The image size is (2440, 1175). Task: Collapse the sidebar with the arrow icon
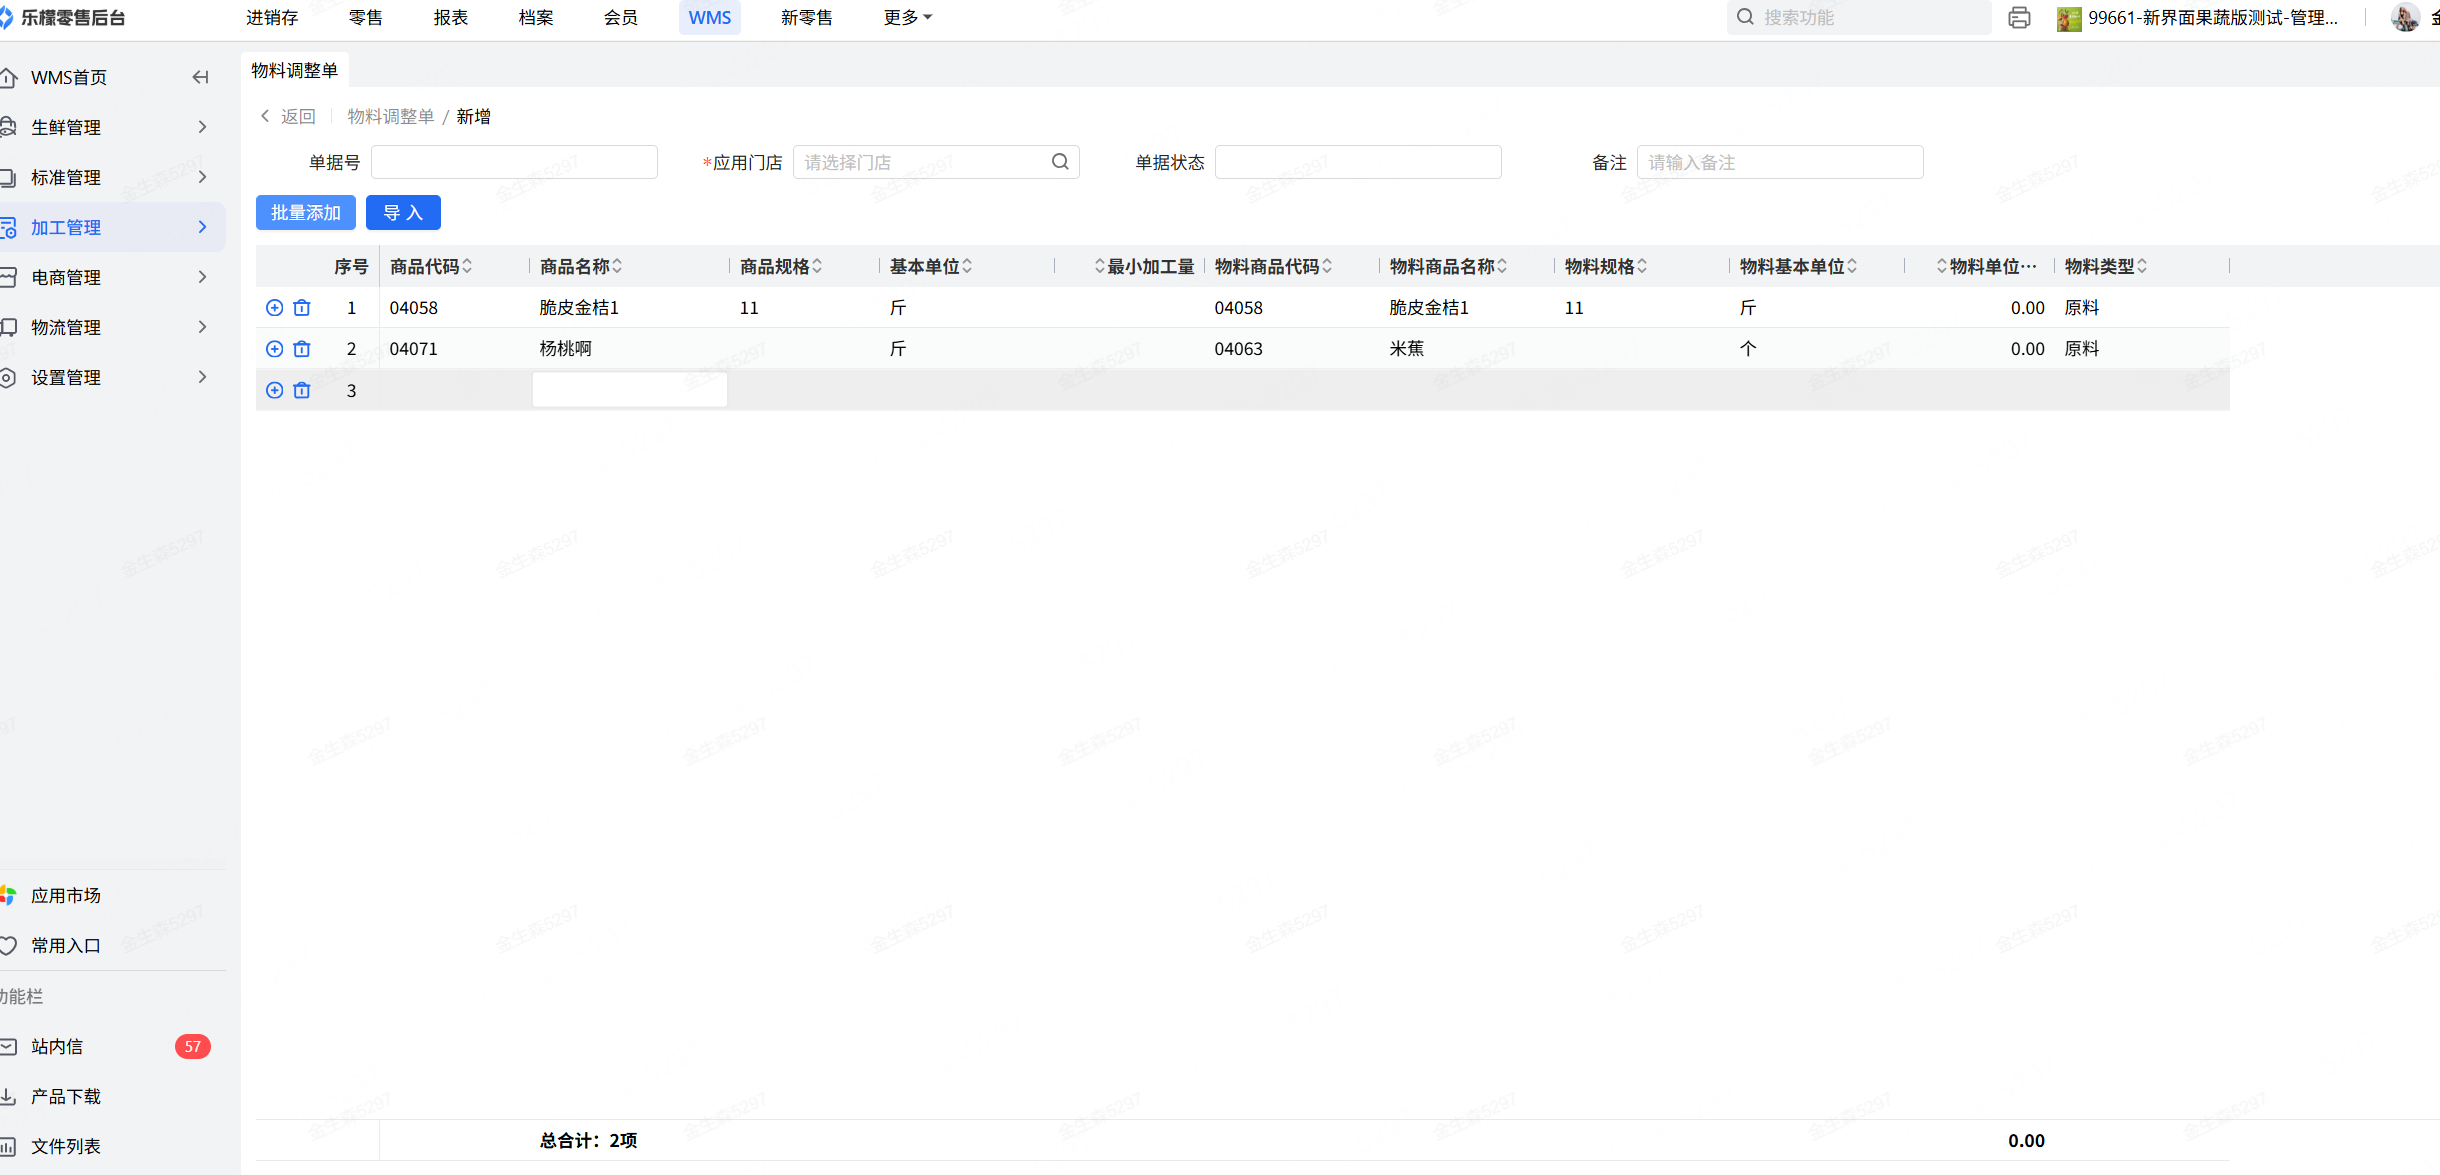click(200, 77)
